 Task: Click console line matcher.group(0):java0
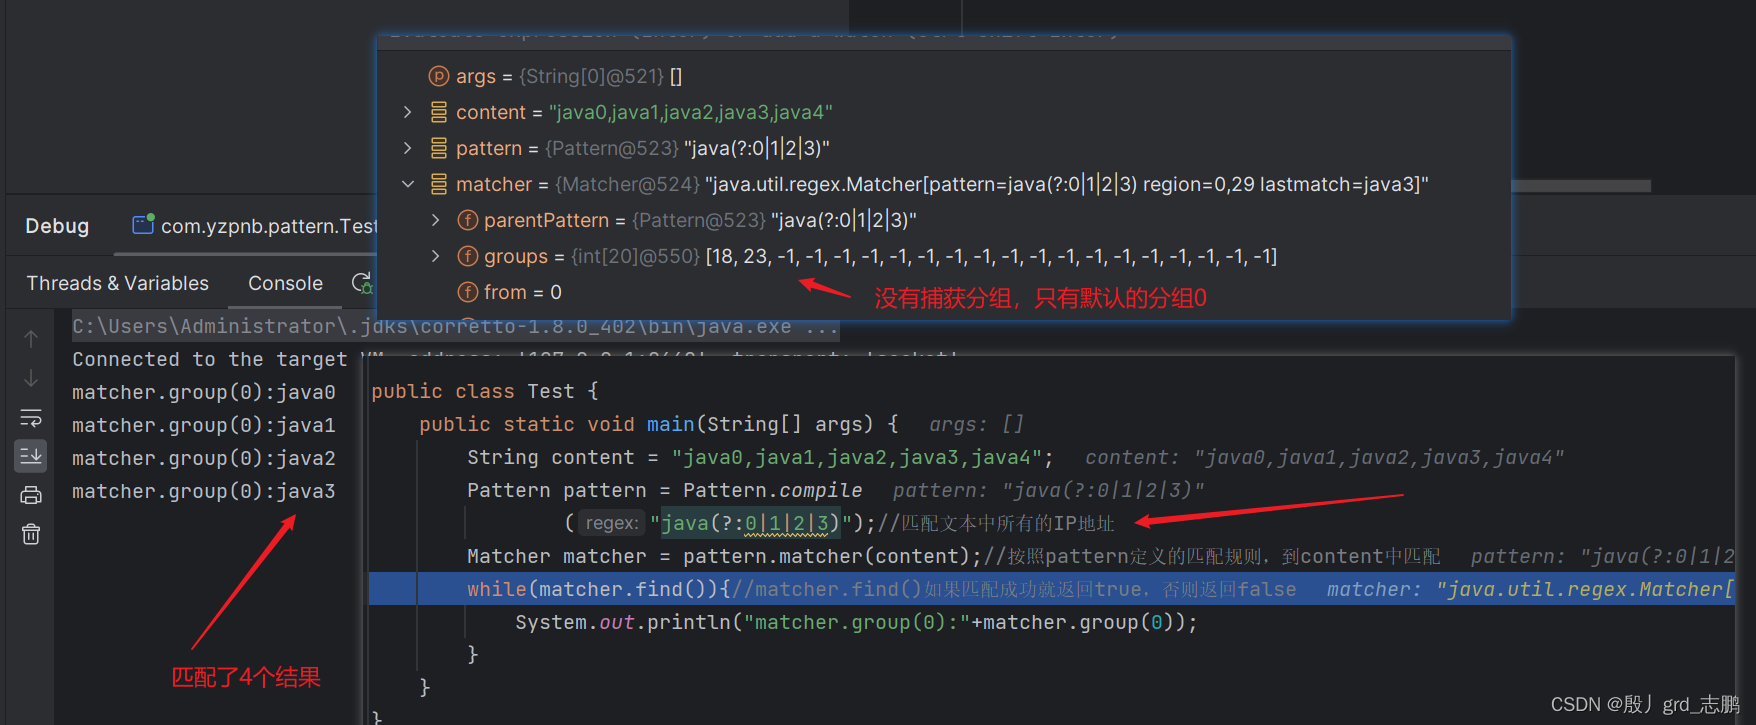pyautogui.click(x=204, y=392)
